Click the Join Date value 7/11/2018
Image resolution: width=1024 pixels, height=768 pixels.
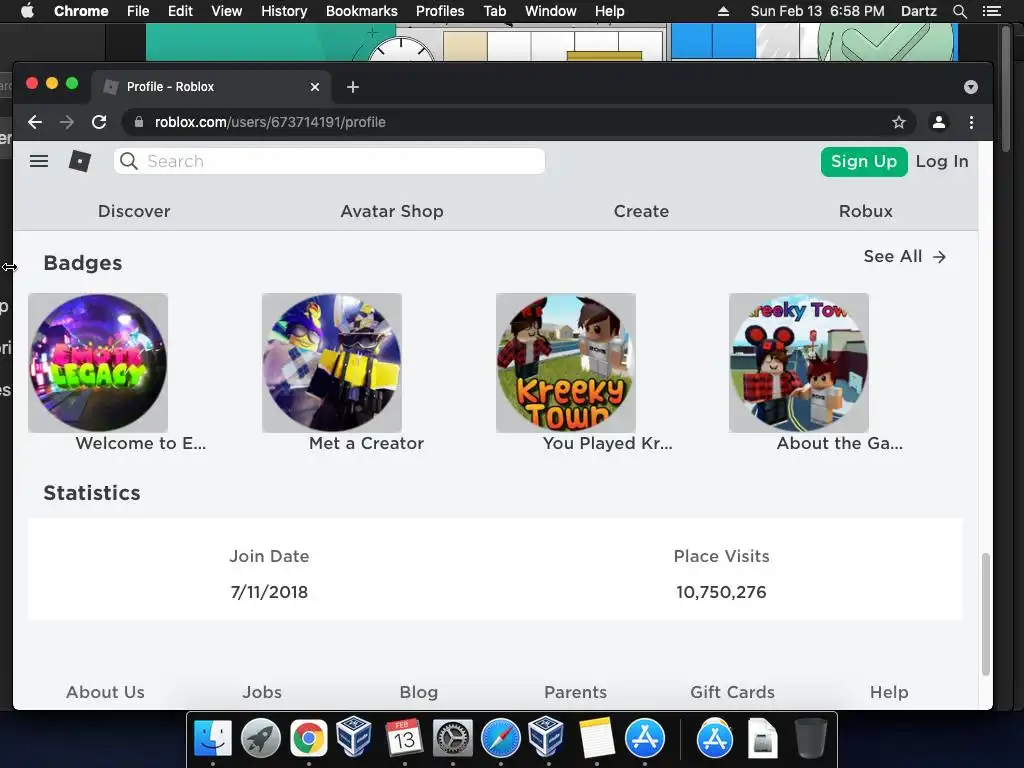click(x=269, y=592)
